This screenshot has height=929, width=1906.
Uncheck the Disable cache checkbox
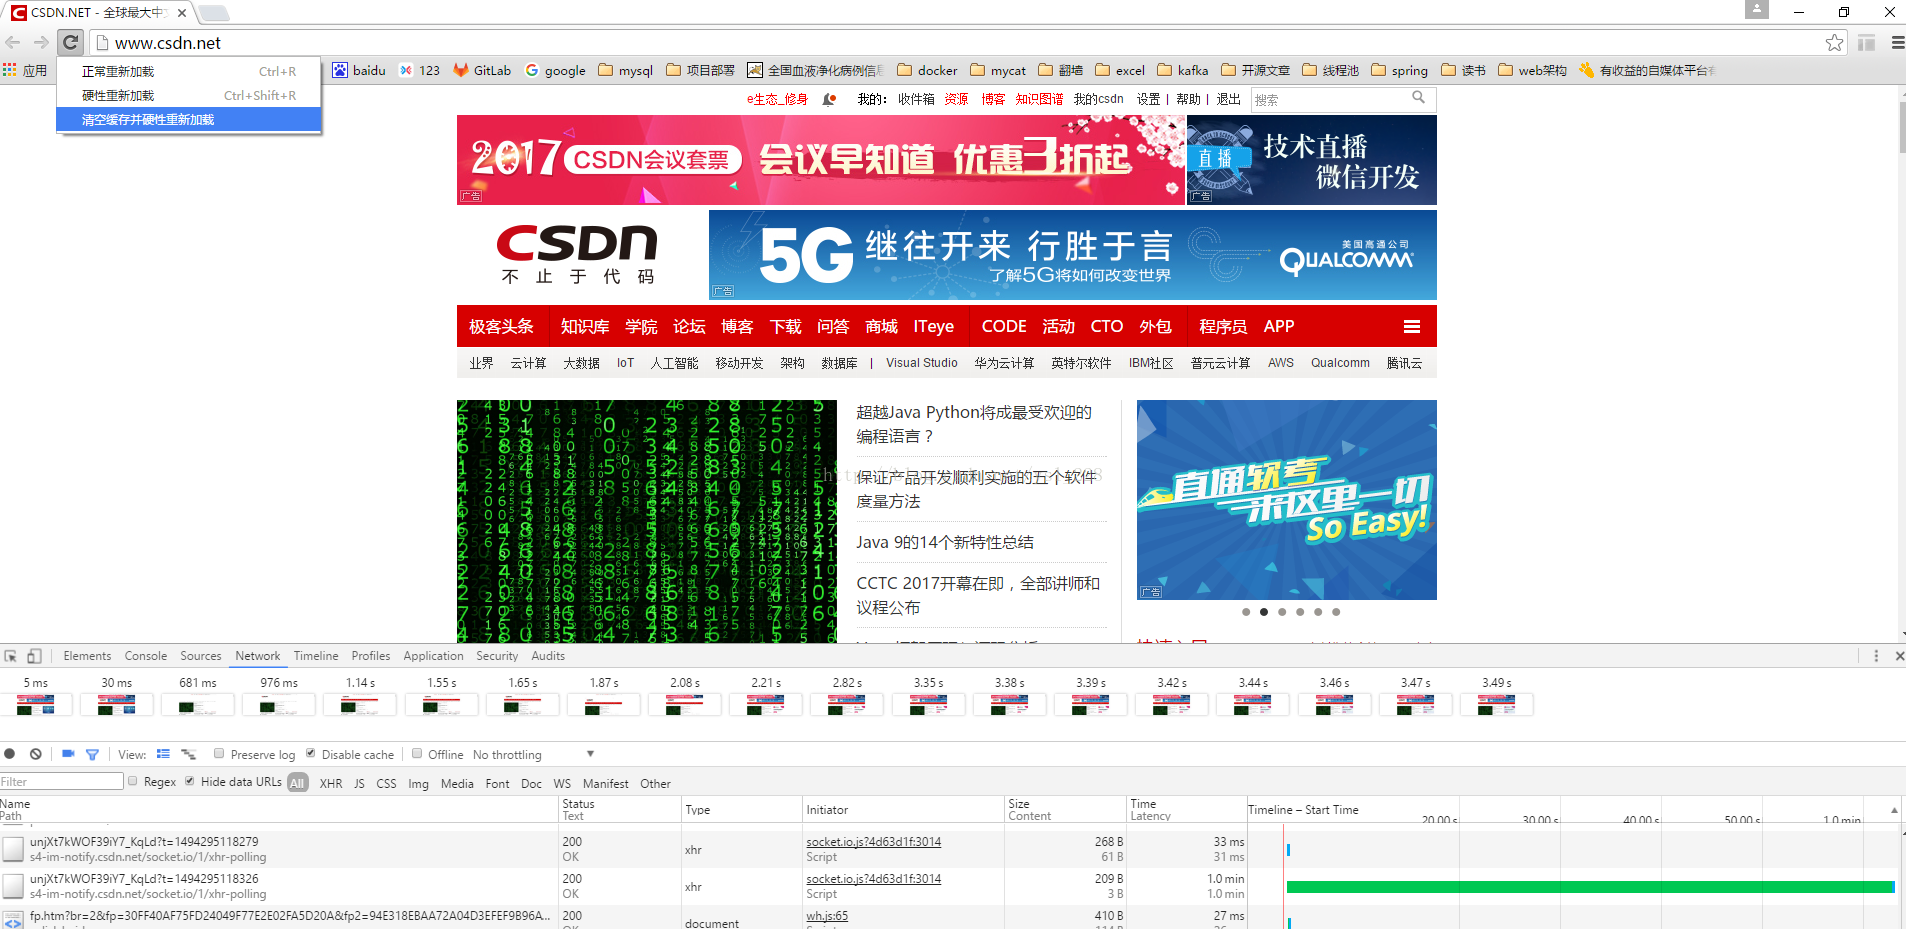click(311, 754)
